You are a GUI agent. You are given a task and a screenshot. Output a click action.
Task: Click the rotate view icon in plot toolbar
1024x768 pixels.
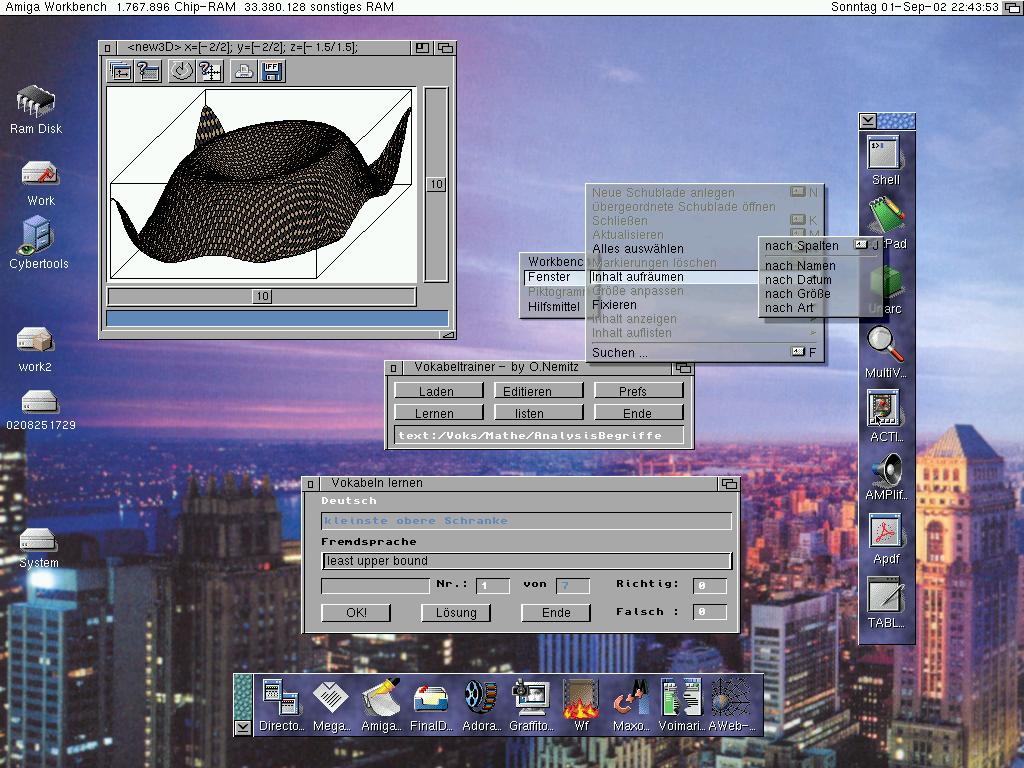(x=181, y=71)
